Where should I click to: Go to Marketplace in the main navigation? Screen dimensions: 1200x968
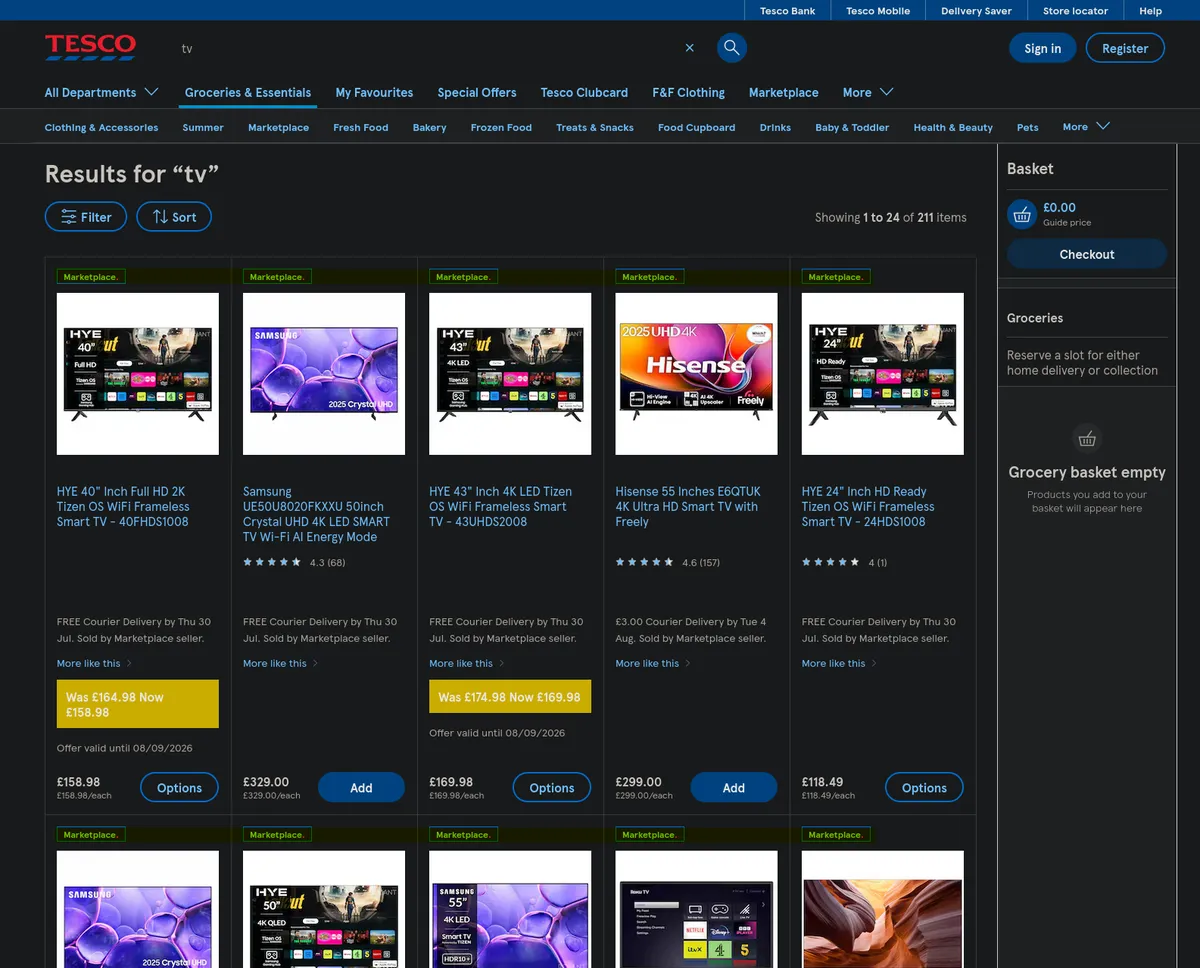(x=784, y=92)
